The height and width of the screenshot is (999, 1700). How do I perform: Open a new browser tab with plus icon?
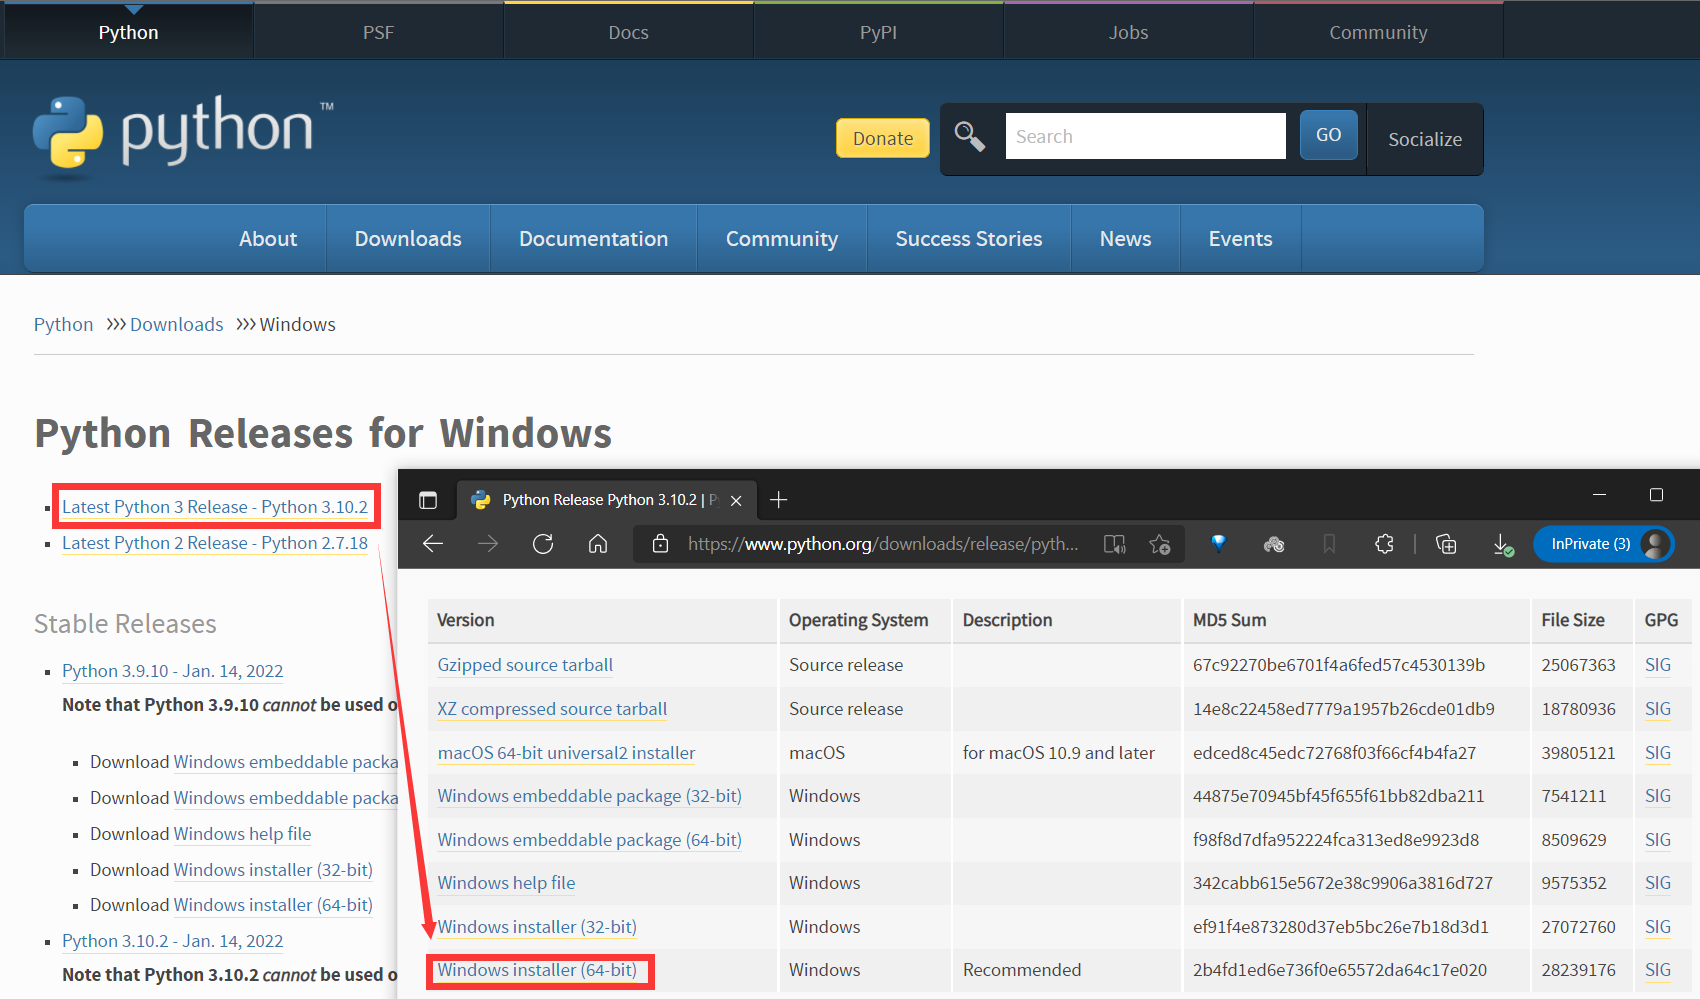(779, 499)
